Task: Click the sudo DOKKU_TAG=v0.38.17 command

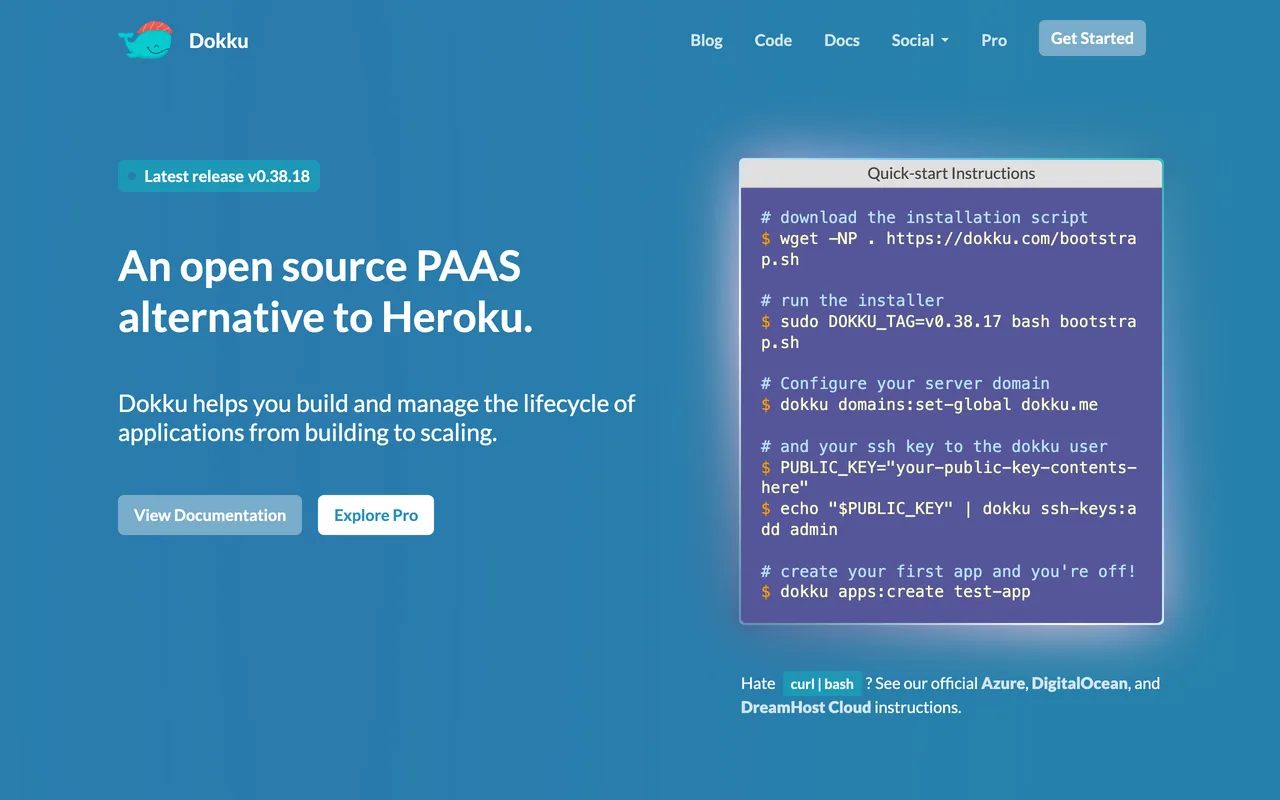Action: click(x=949, y=332)
